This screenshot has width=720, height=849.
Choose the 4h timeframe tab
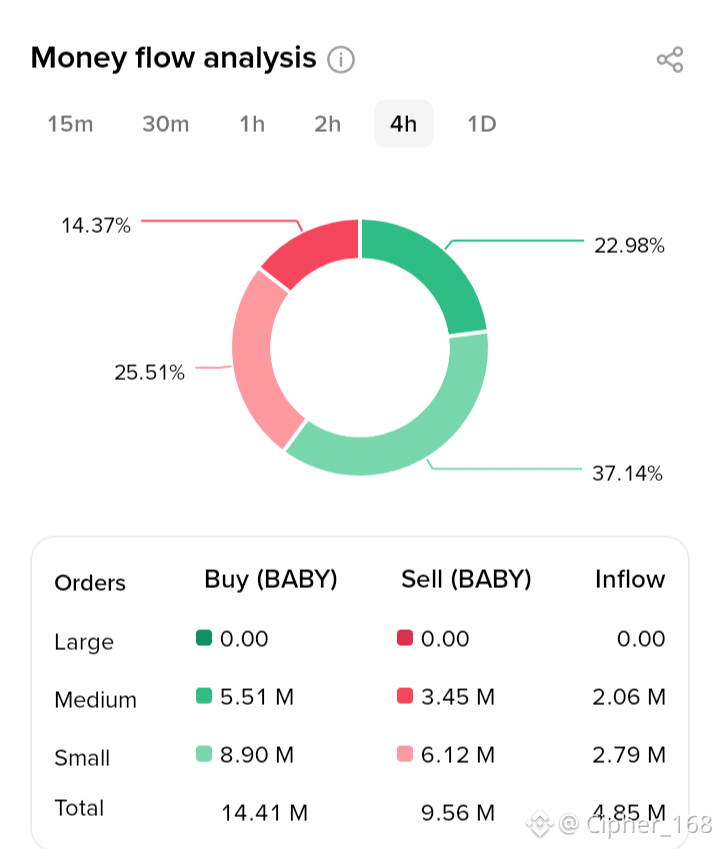pyautogui.click(x=404, y=124)
